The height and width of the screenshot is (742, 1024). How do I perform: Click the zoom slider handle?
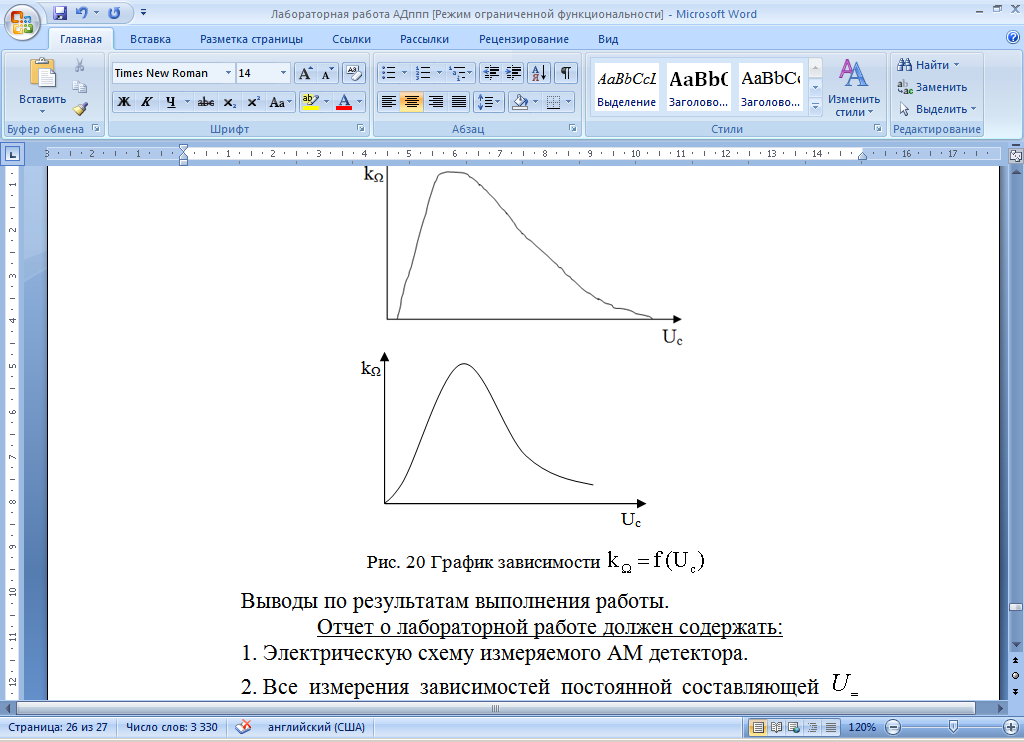pos(953,726)
